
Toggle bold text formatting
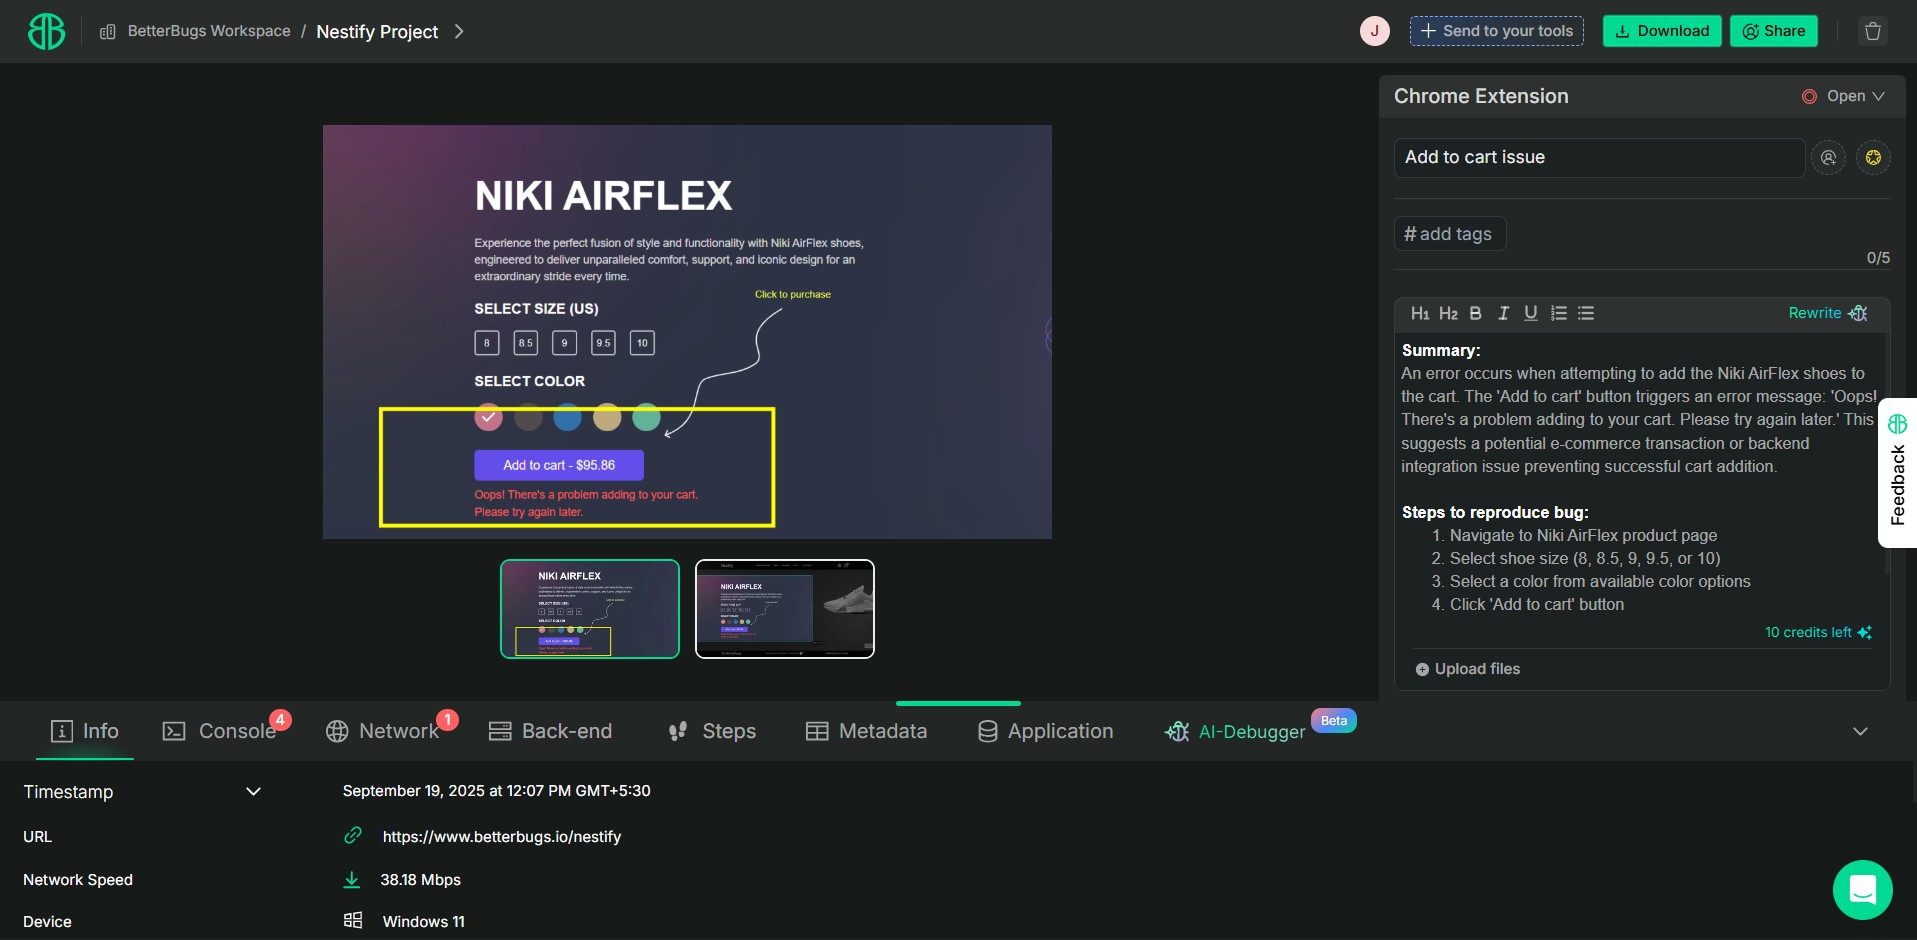(x=1475, y=314)
